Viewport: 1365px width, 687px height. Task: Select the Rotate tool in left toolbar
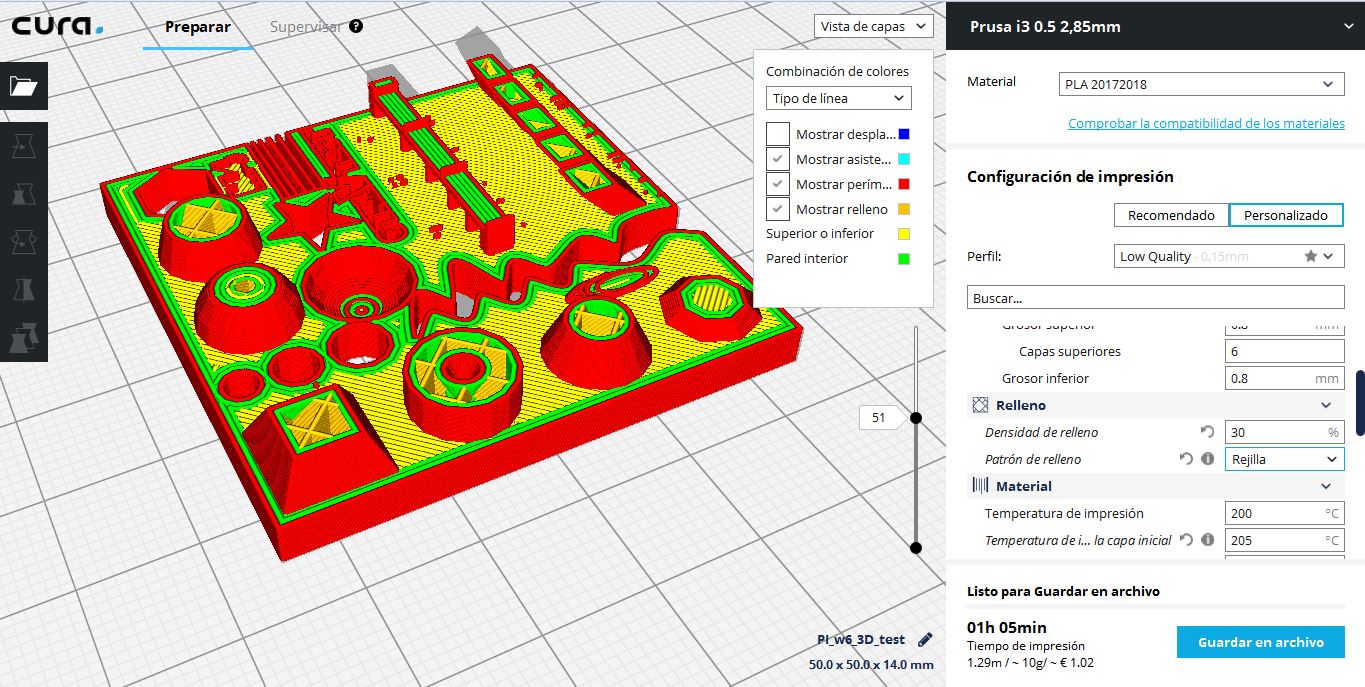pyautogui.click(x=23, y=241)
